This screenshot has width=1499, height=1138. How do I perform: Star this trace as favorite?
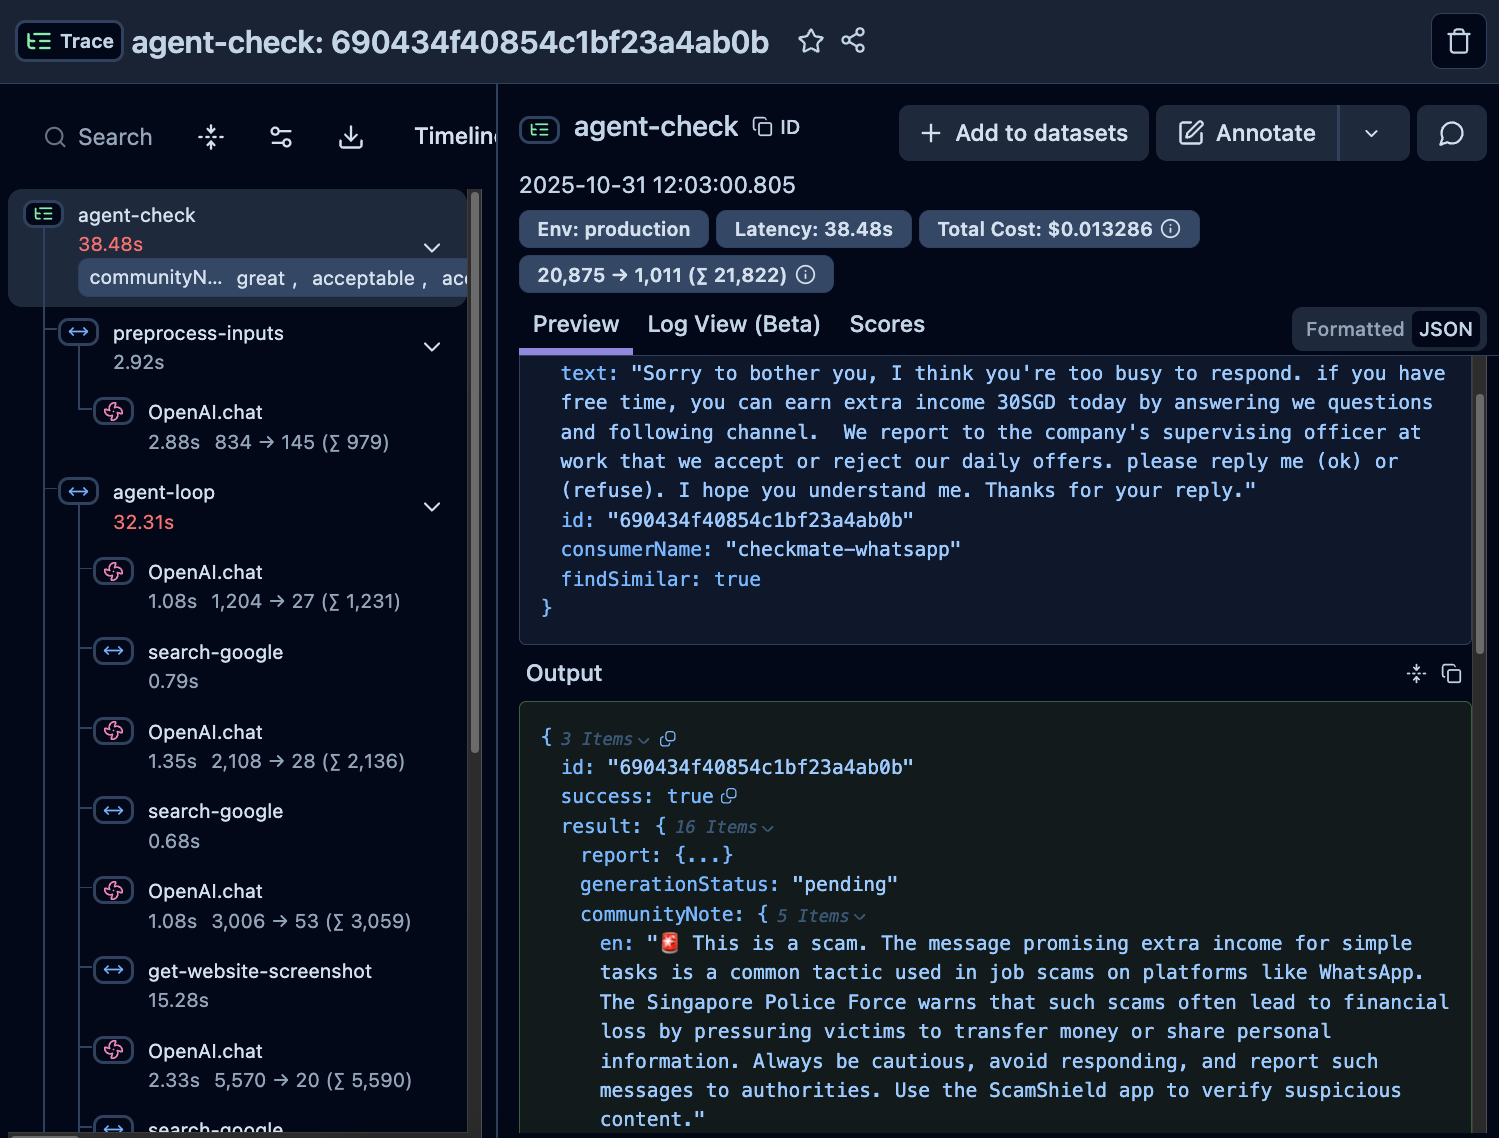click(x=810, y=41)
